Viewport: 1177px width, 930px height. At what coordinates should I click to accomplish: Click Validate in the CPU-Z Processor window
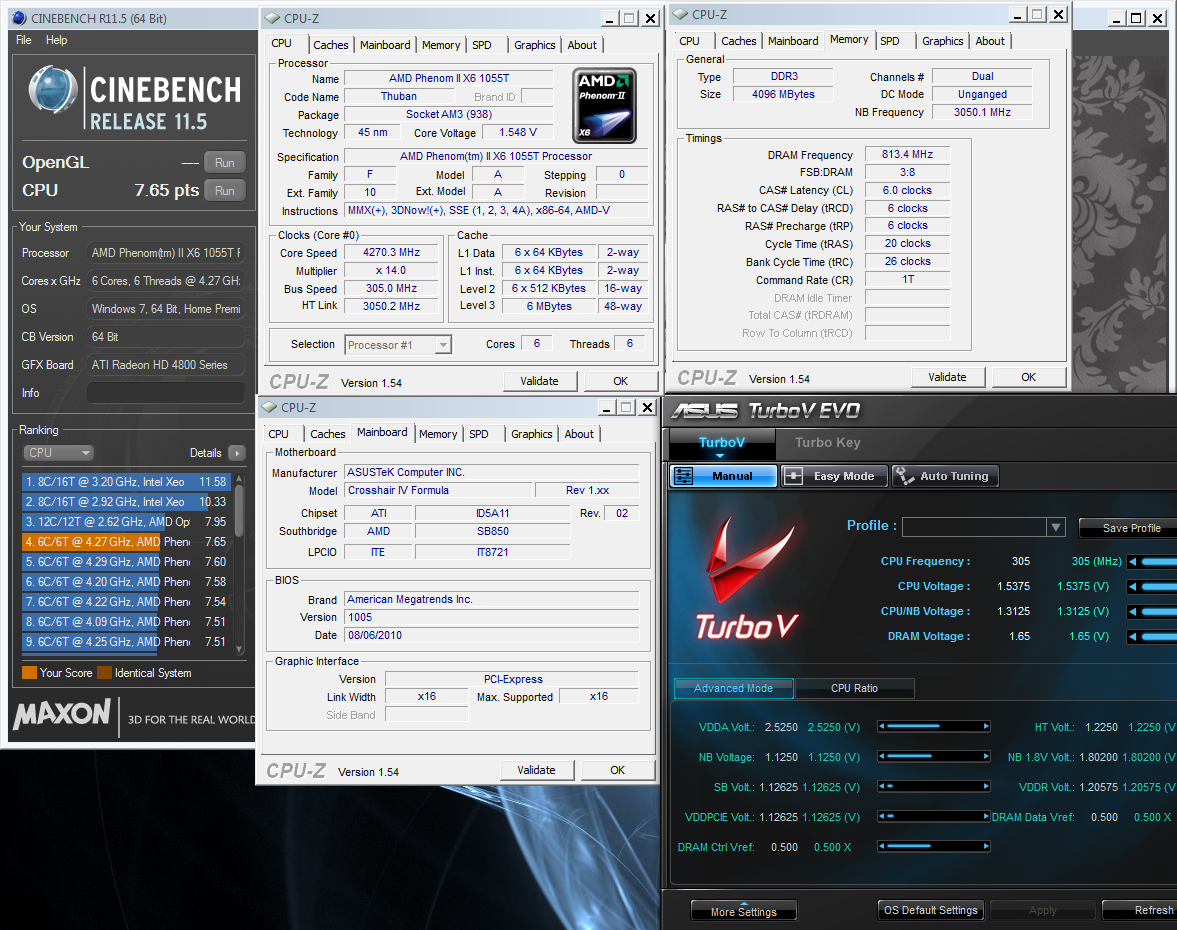[540, 381]
